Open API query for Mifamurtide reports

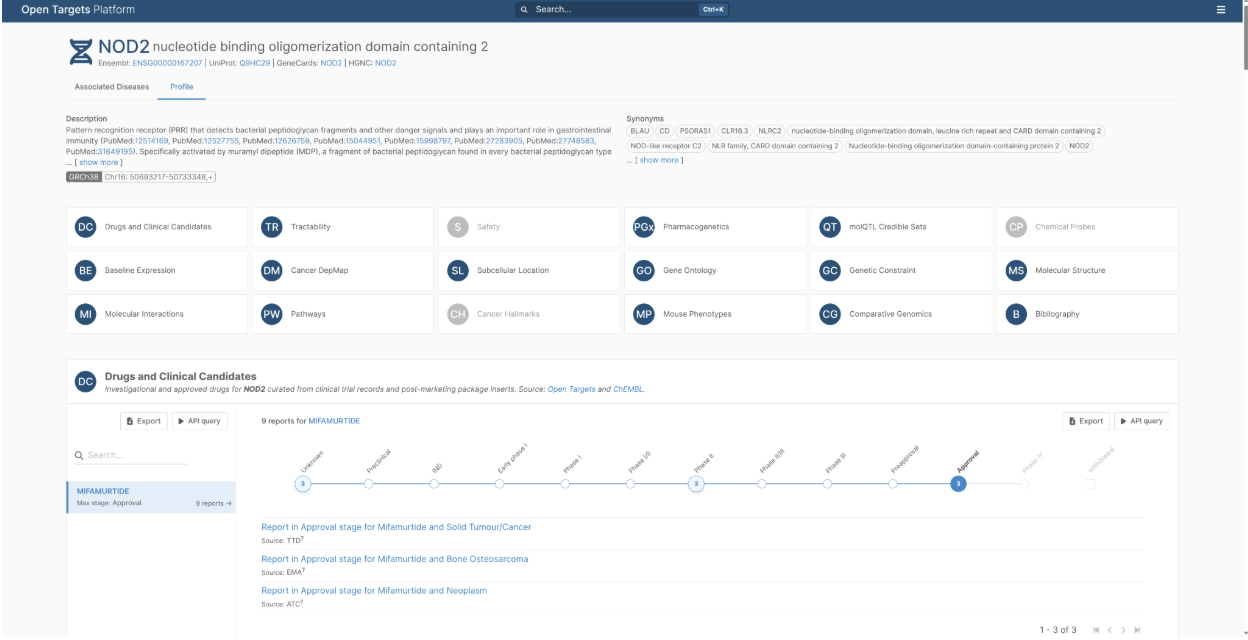coord(1142,421)
